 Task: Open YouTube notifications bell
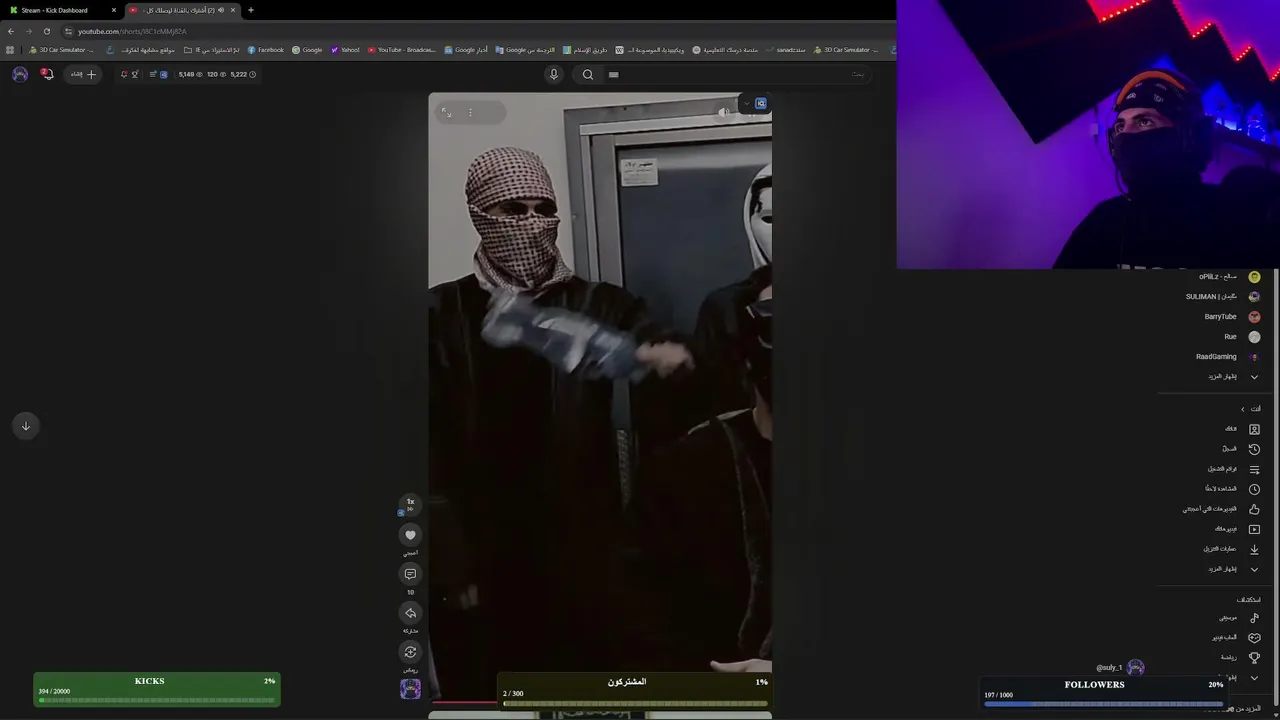(46, 74)
